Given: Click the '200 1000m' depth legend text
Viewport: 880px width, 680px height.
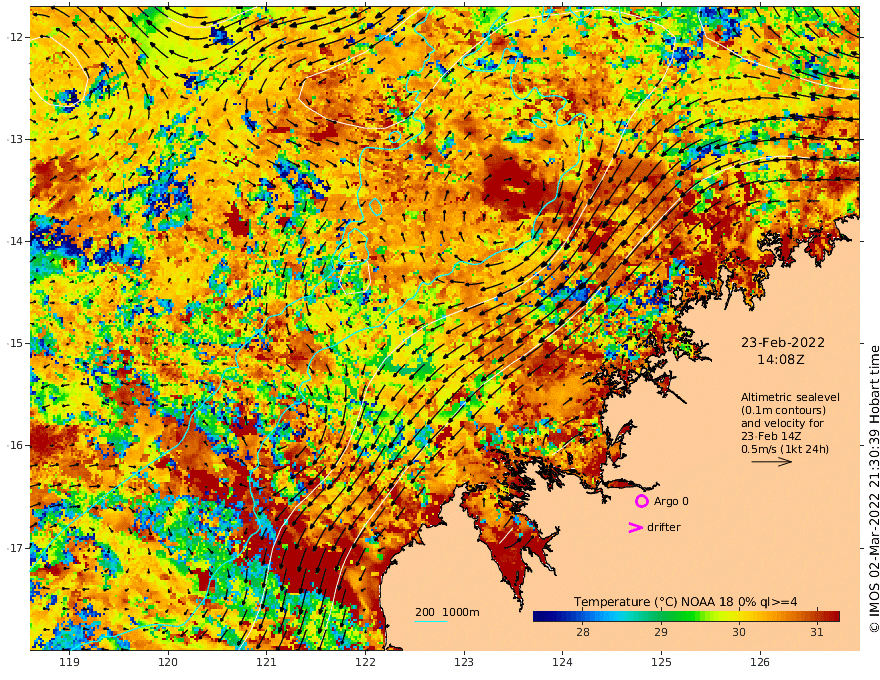Looking at the screenshot, I should point(447,612).
